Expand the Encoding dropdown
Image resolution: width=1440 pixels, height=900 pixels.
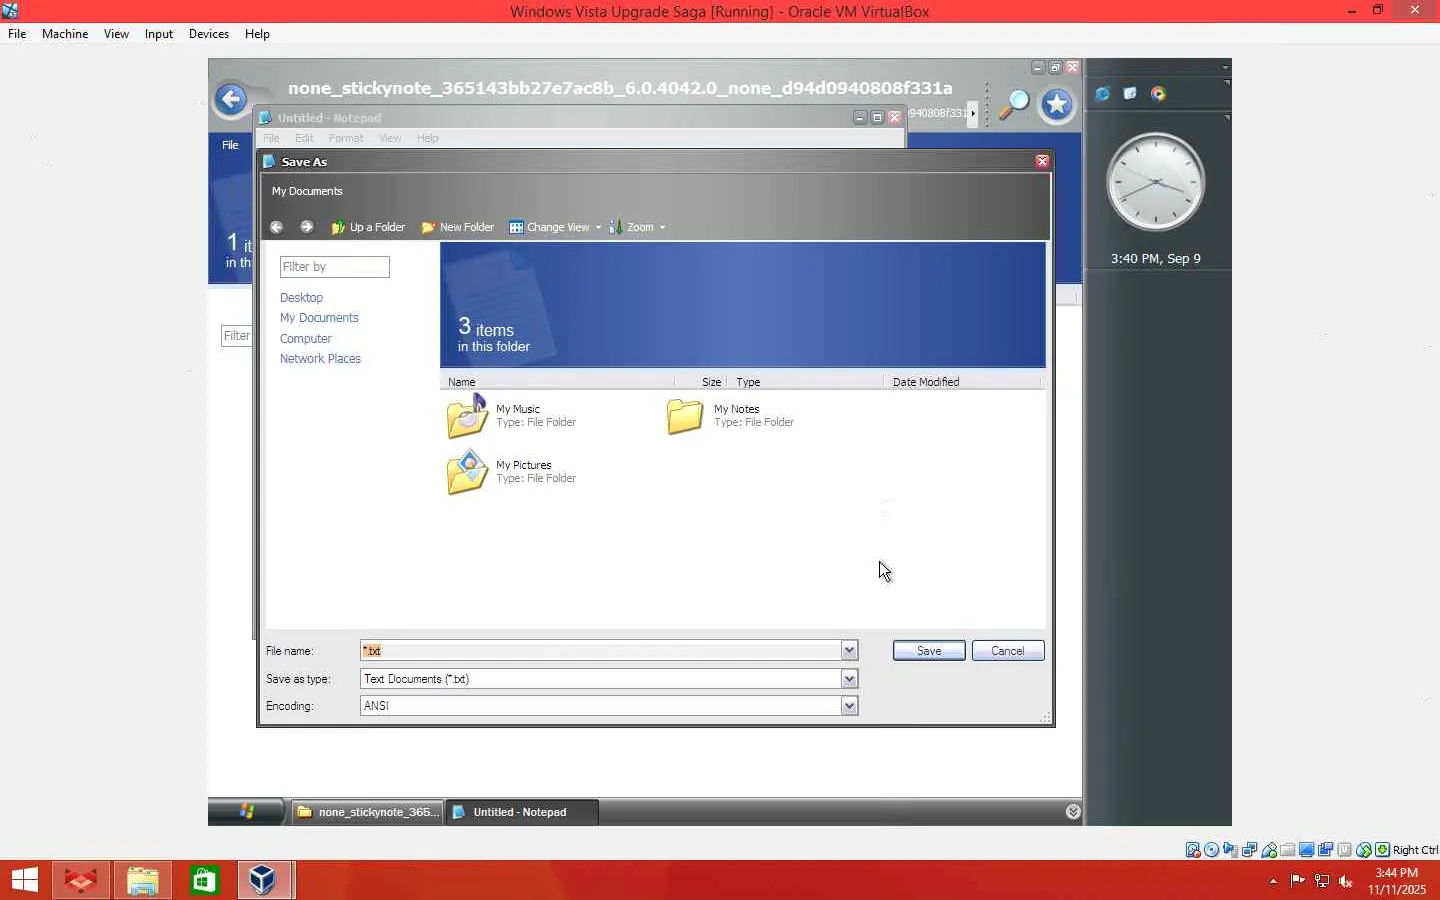click(849, 706)
